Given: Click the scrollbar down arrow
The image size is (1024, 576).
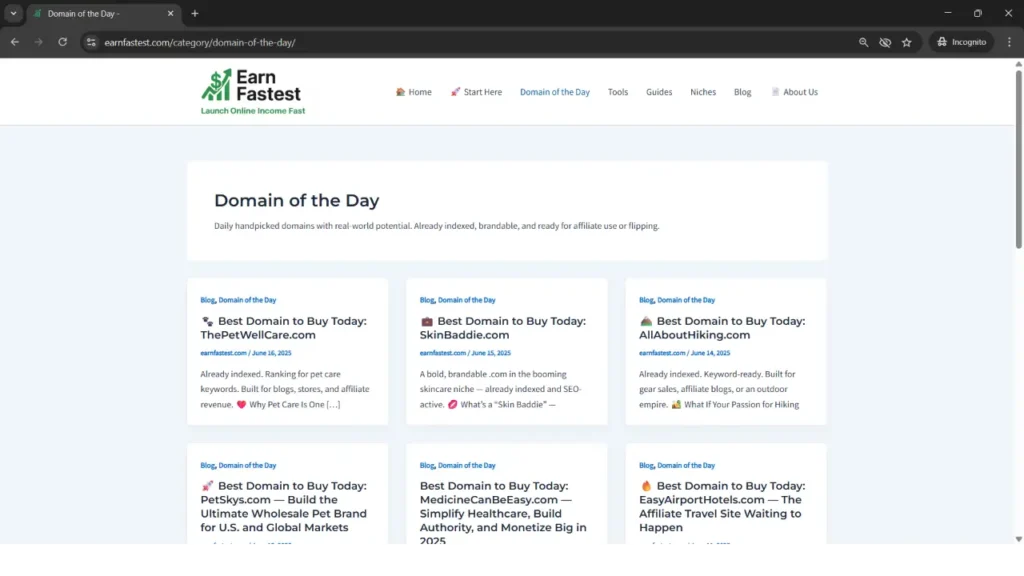Looking at the screenshot, I should tap(1018, 539).
